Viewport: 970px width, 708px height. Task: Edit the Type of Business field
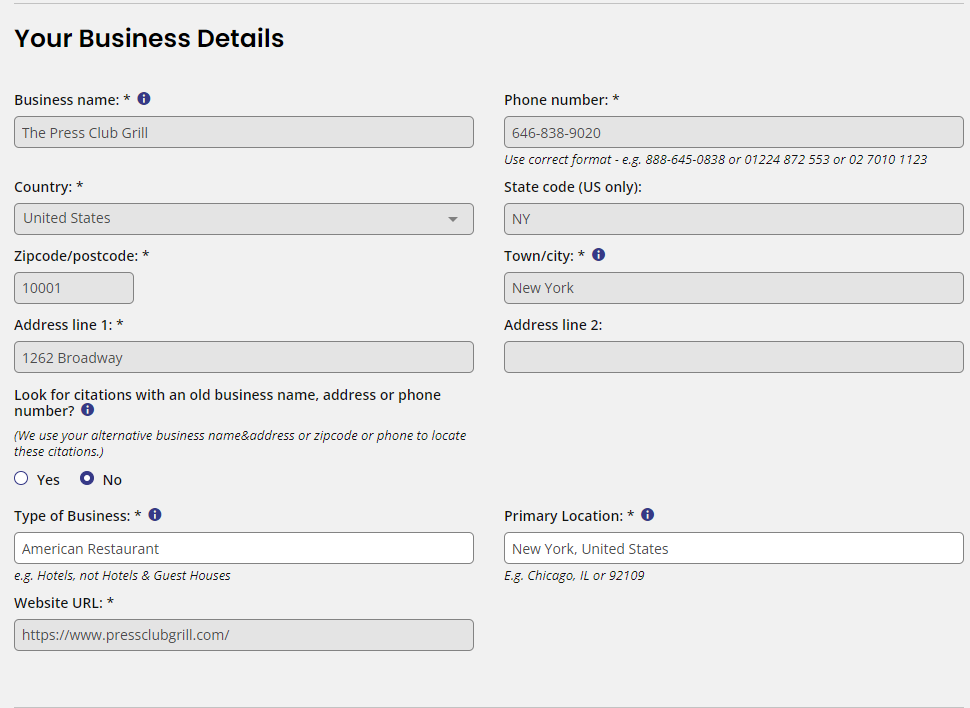[x=244, y=548]
